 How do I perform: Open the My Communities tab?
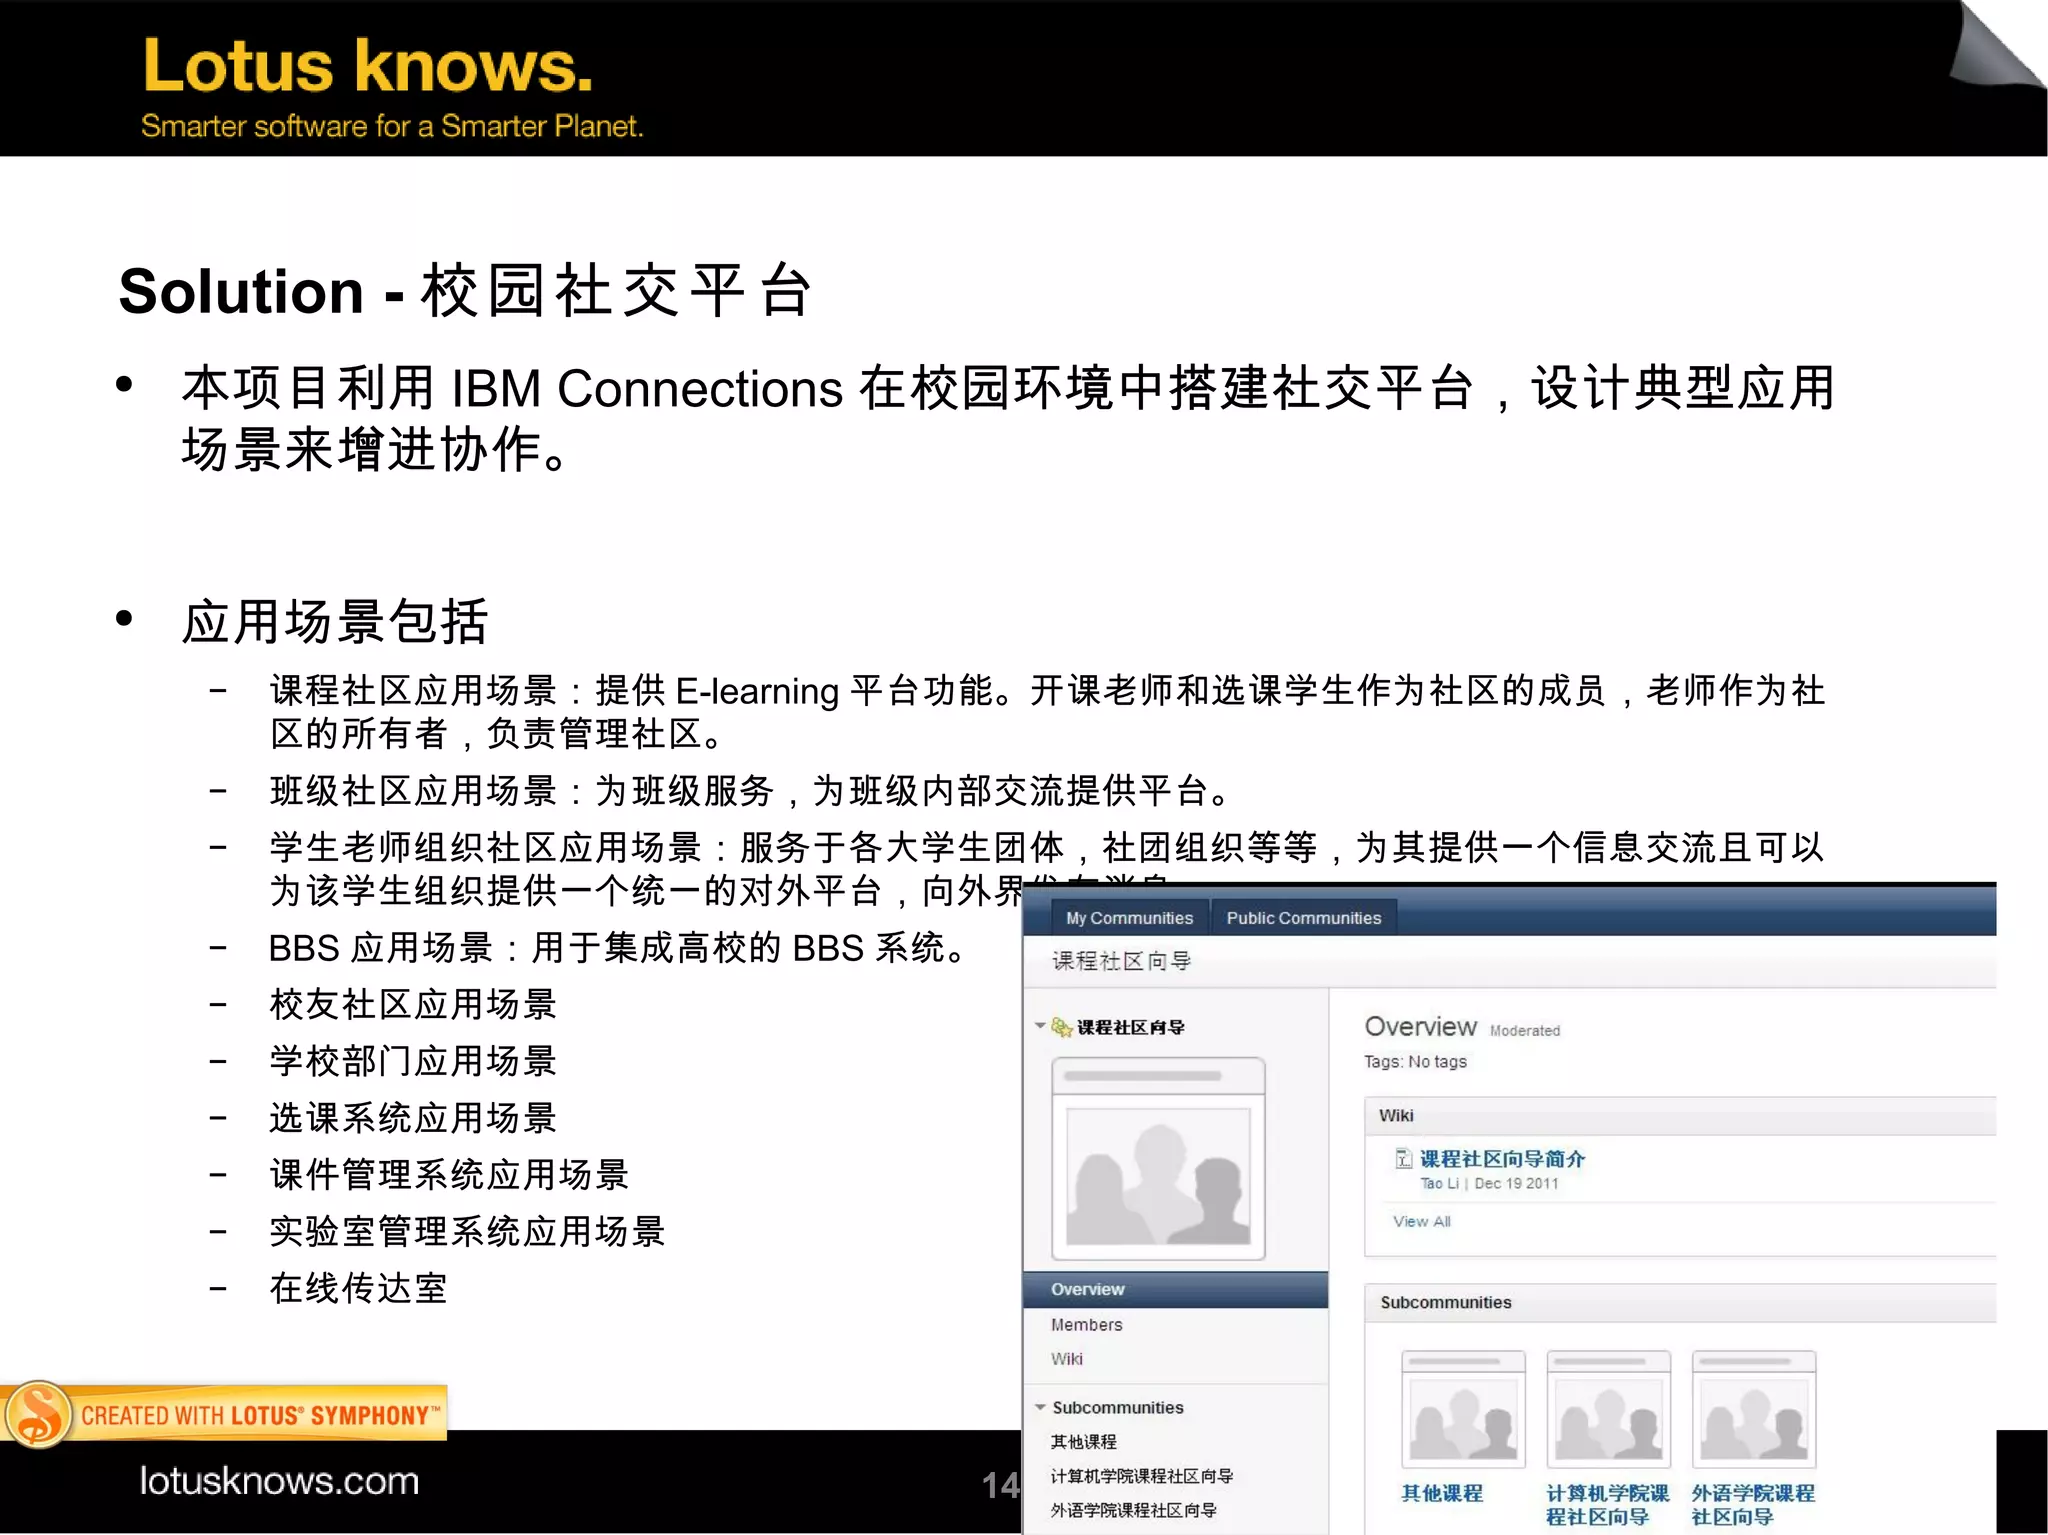[1129, 918]
